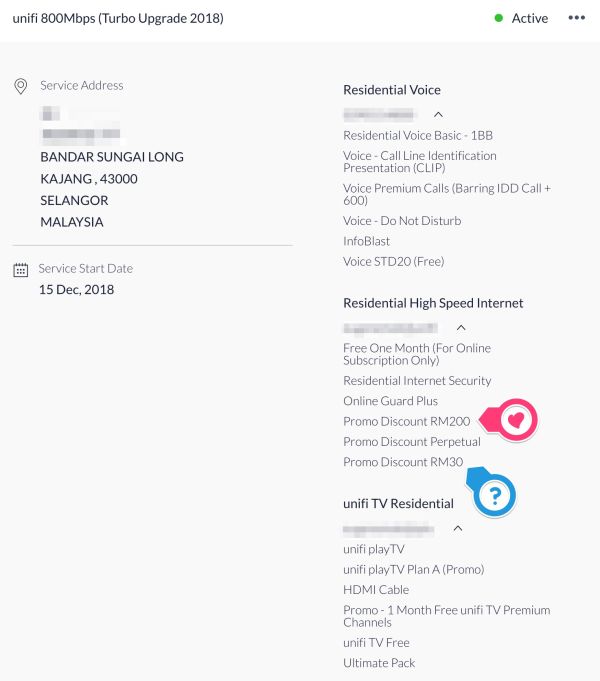The image size is (600, 681).
Task: Collapse the Residential Voice section chevron
Action: 438,114
